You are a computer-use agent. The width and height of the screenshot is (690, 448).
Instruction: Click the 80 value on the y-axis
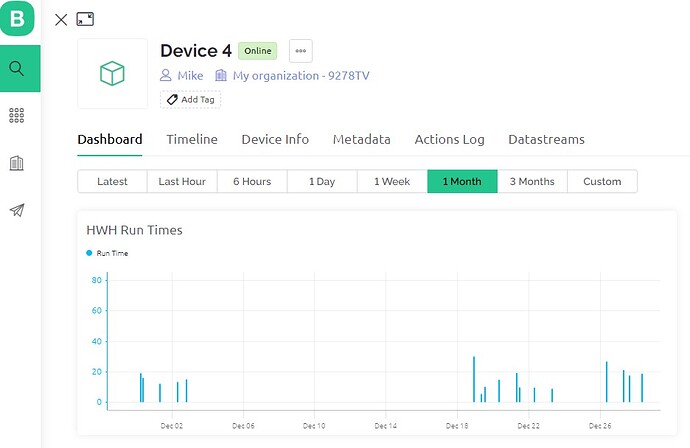pos(96,280)
